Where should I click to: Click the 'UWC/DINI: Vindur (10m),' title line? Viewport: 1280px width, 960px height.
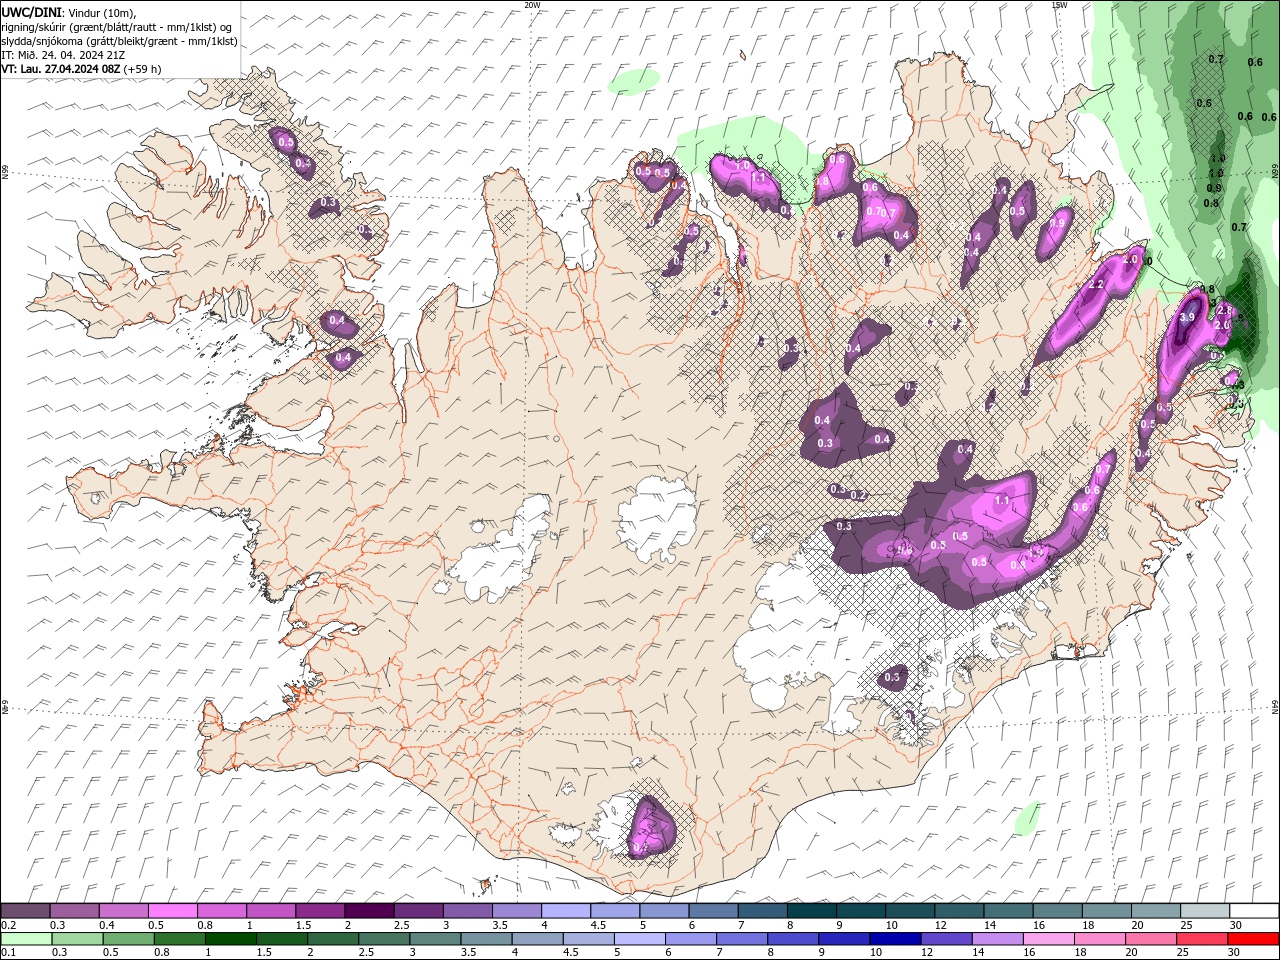(x=69, y=12)
